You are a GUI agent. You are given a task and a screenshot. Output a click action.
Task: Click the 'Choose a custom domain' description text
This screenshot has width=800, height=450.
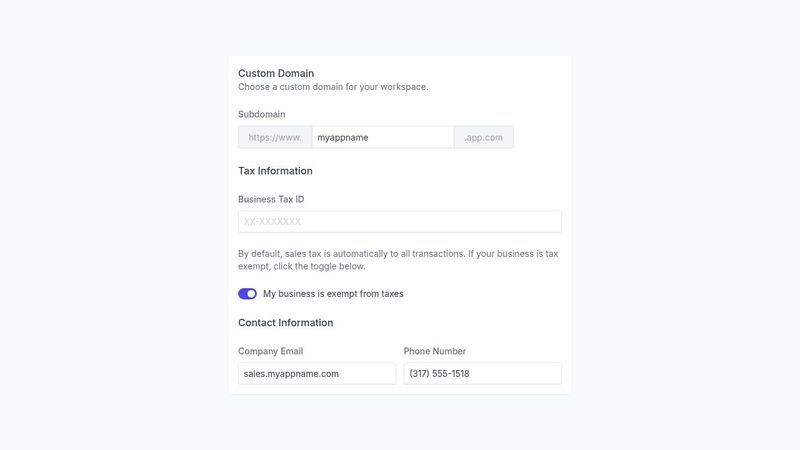333,87
